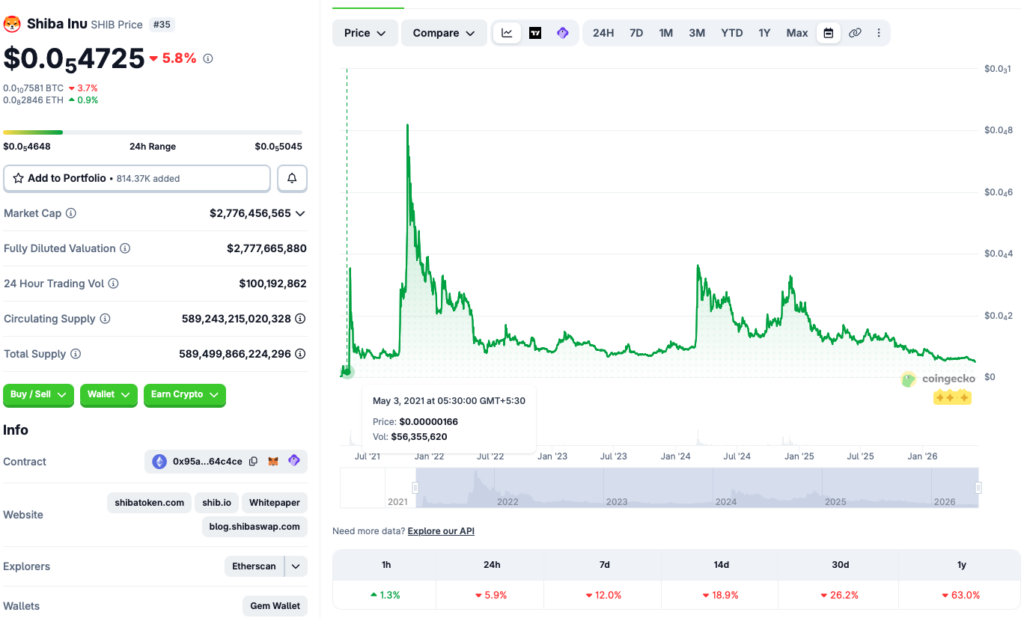The image size is (1024, 618).
Task: Click Explore our API link
Action: 441,531
